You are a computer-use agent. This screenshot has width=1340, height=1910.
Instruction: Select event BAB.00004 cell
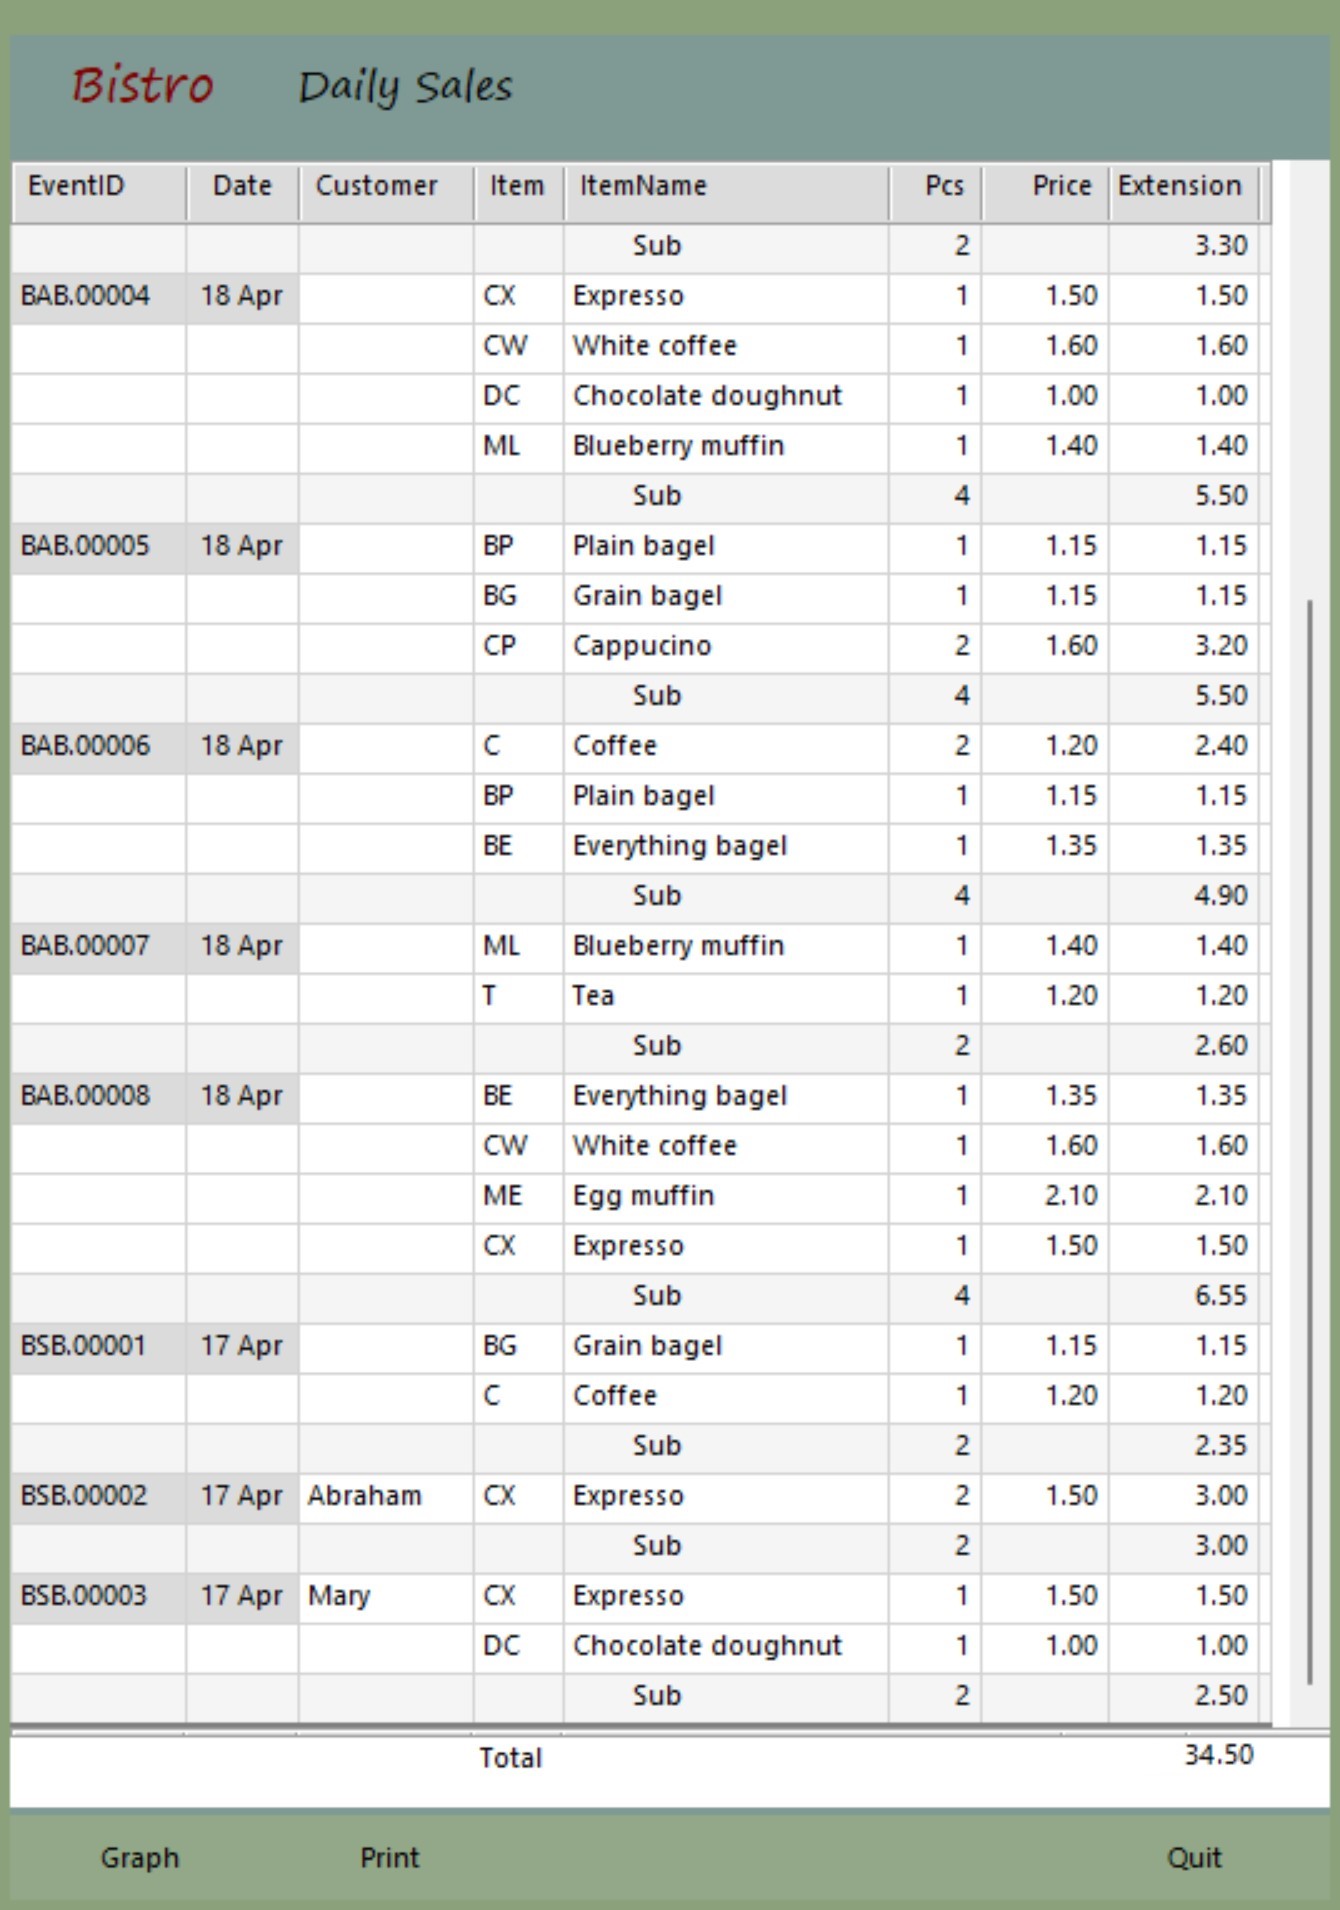pyautogui.click(x=86, y=296)
